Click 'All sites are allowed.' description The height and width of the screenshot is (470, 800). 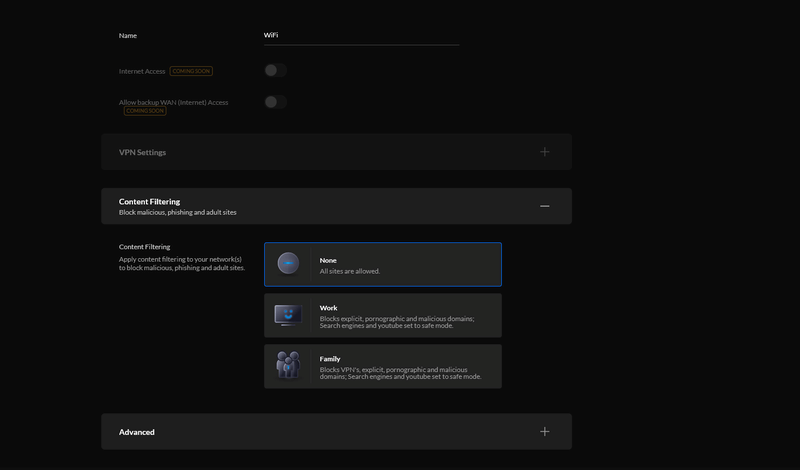(349, 271)
